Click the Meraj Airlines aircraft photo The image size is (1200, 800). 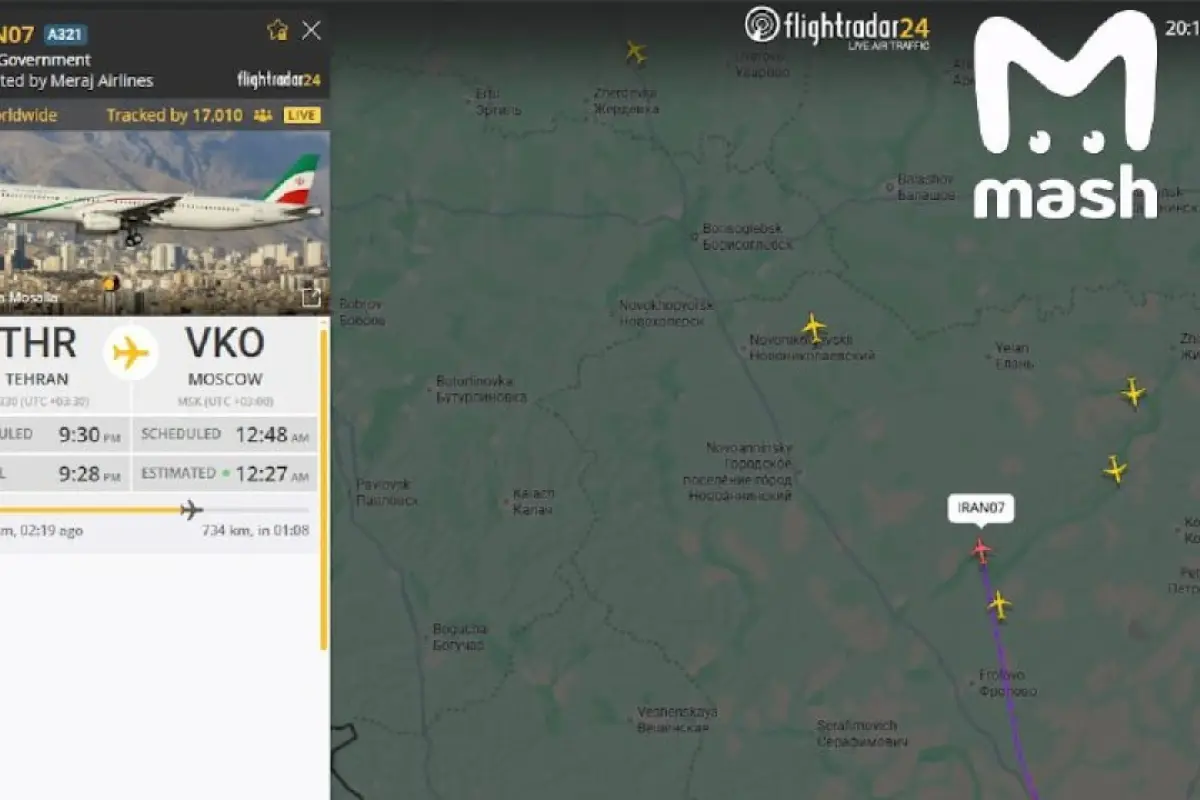coord(164,223)
